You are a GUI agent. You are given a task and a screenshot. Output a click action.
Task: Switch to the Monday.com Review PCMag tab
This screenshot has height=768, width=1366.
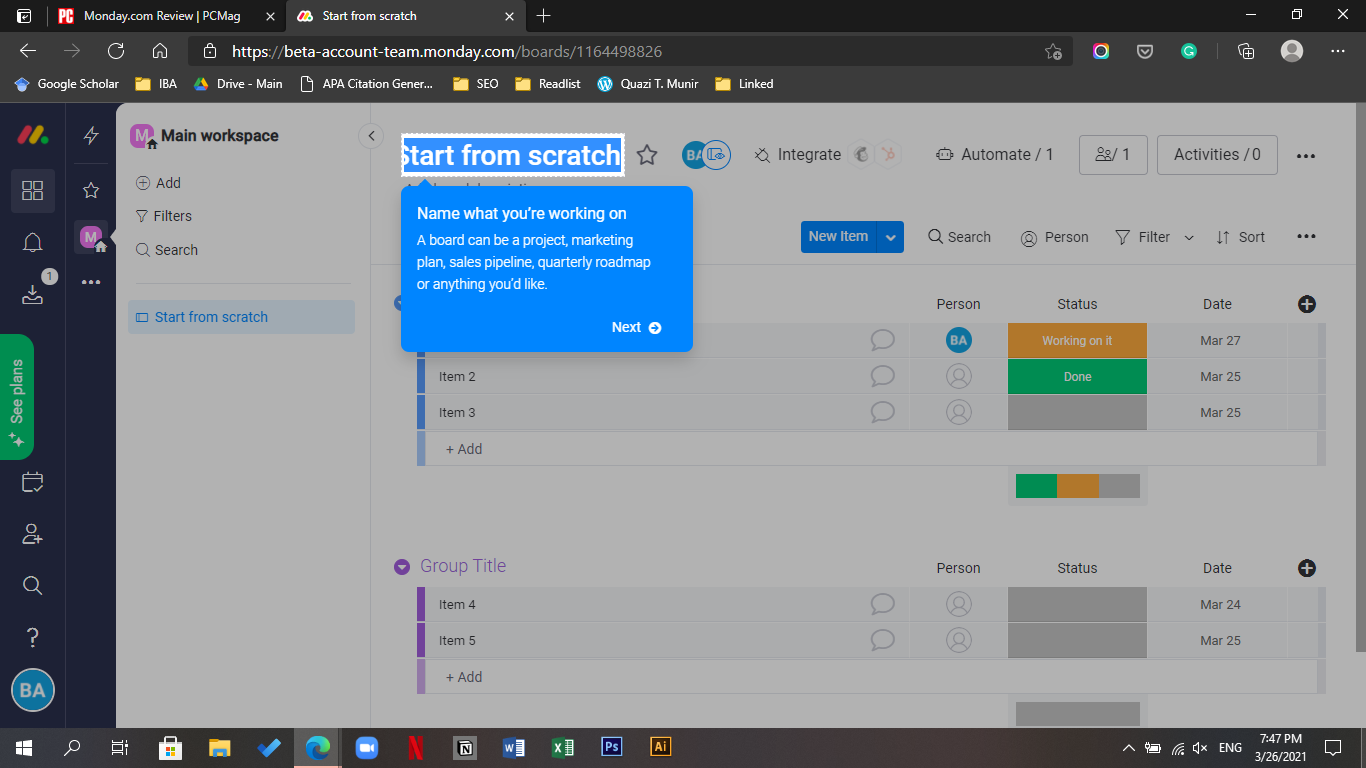(166, 16)
